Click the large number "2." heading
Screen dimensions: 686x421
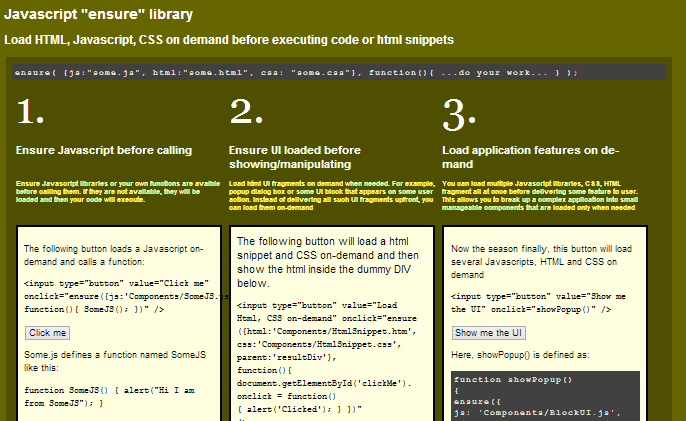click(246, 112)
